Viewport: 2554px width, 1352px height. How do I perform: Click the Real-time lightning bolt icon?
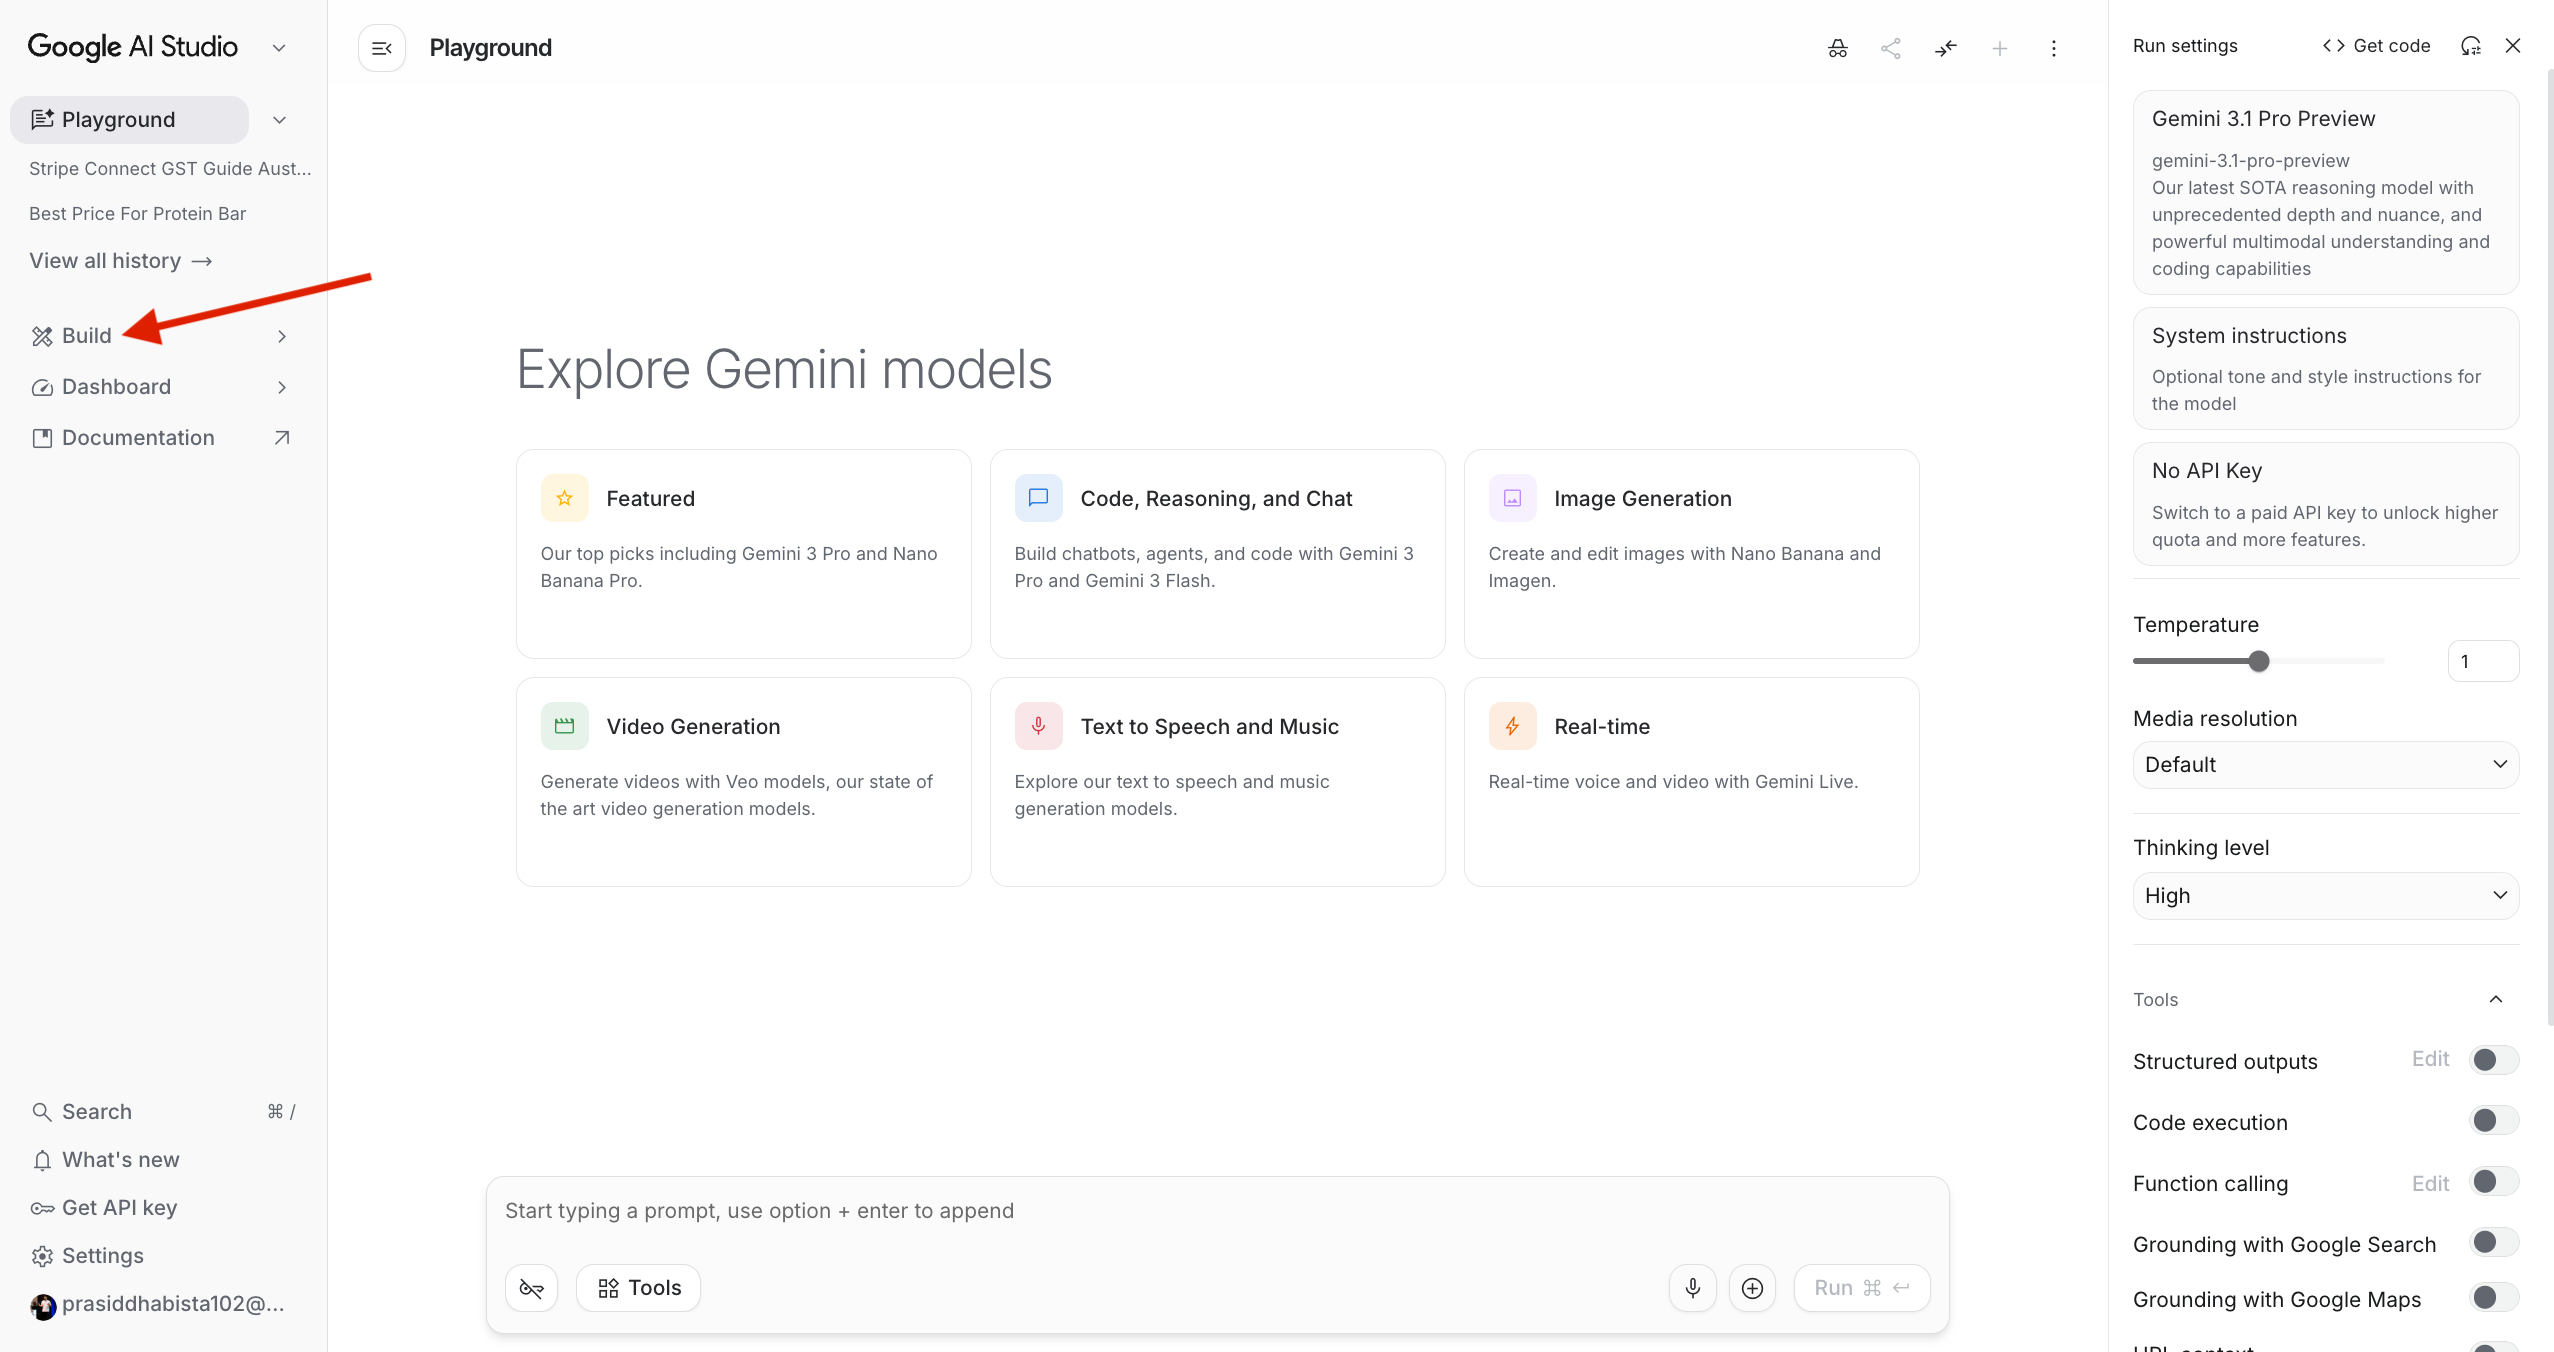coord(1513,726)
